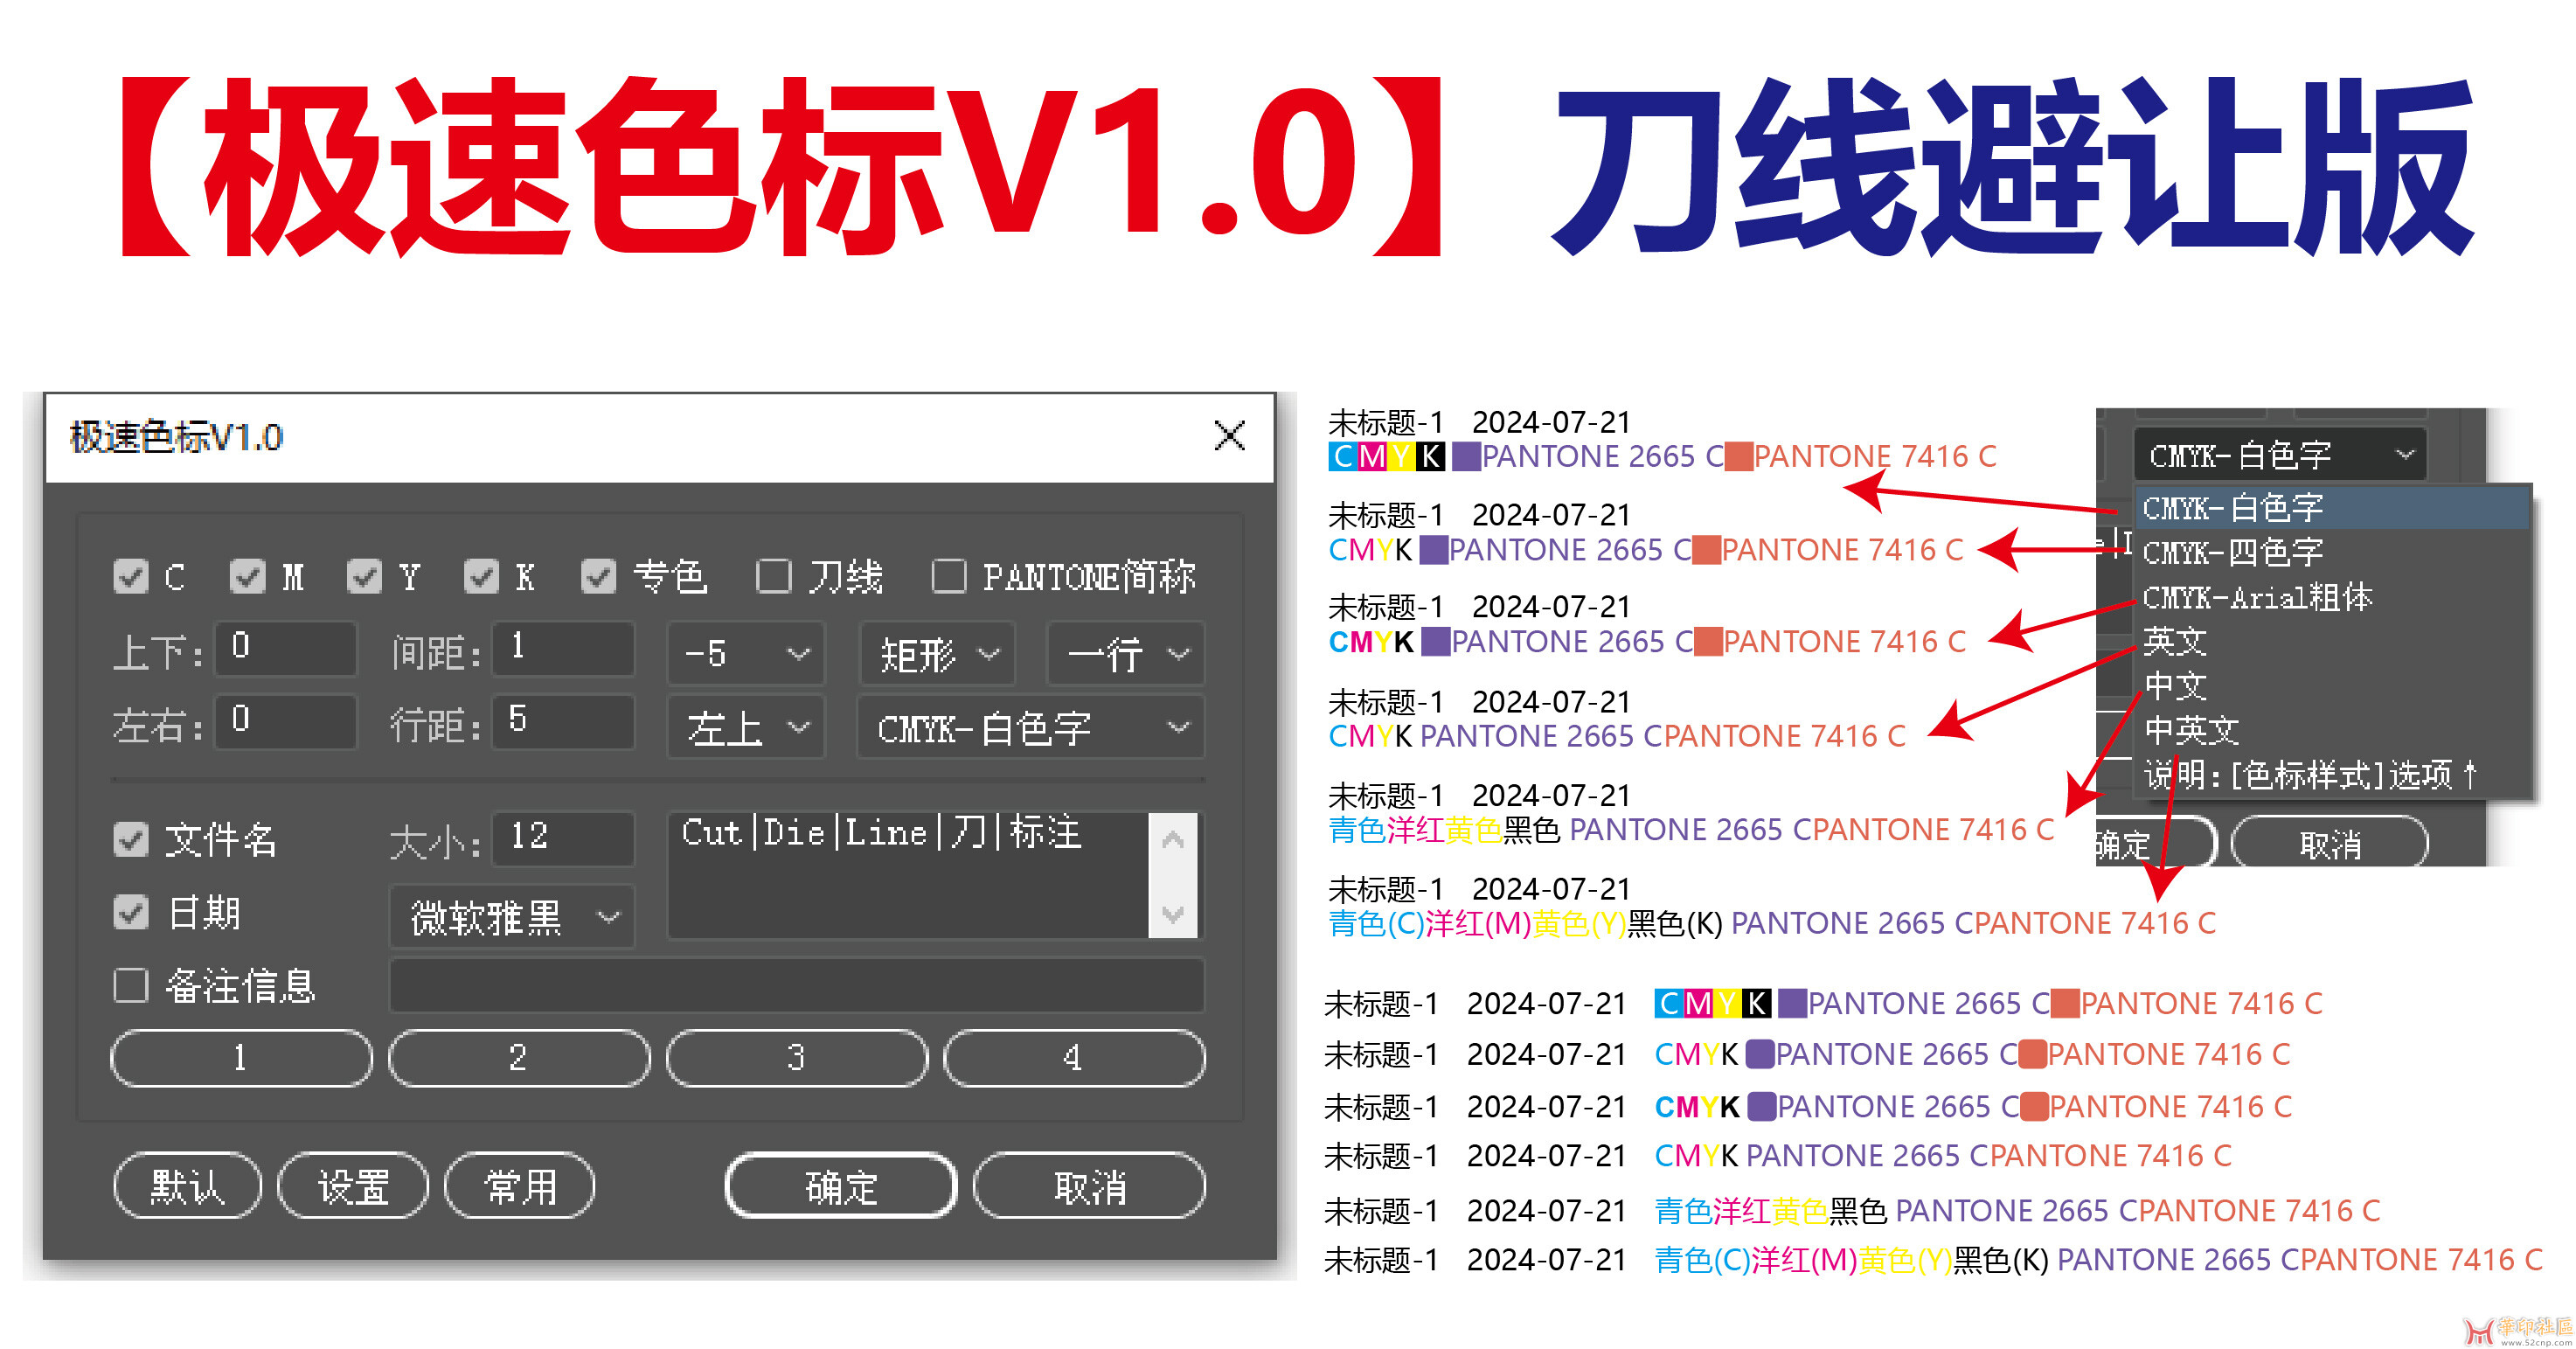Confirm with 确定 in the main dialog

[x=841, y=1186]
